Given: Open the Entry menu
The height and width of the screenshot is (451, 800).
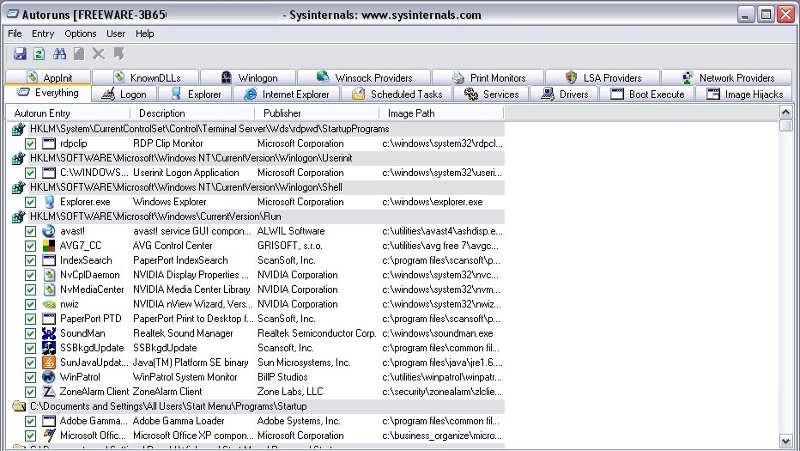Looking at the screenshot, I should click(x=43, y=34).
